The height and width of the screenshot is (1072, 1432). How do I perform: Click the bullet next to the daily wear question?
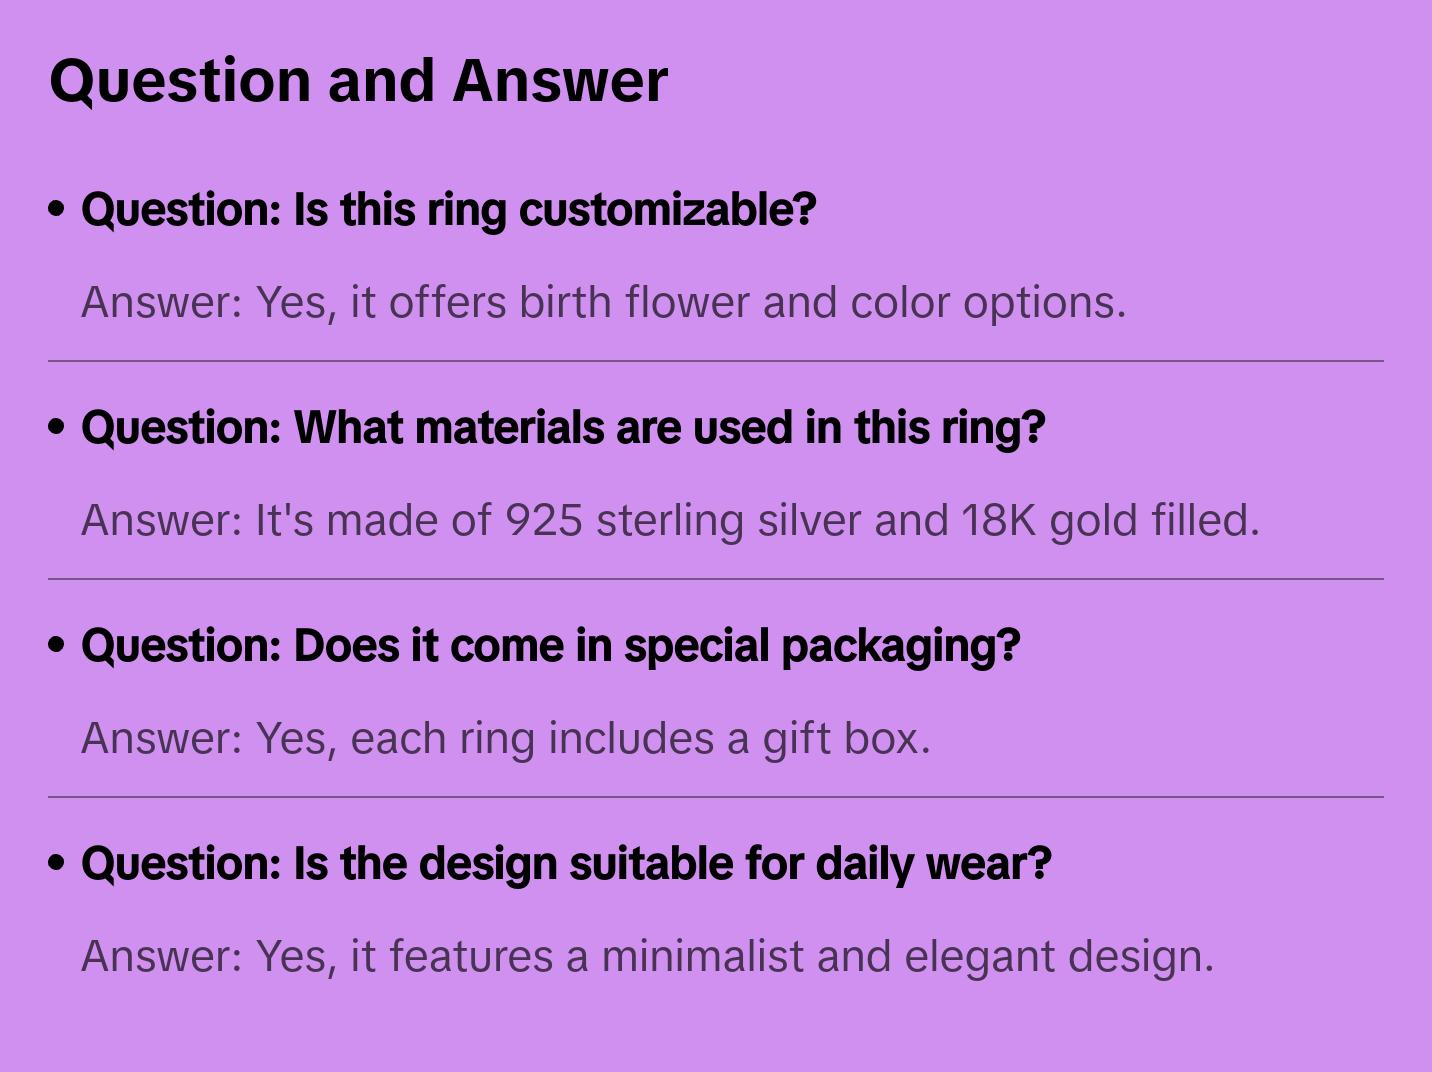click(x=57, y=864)
